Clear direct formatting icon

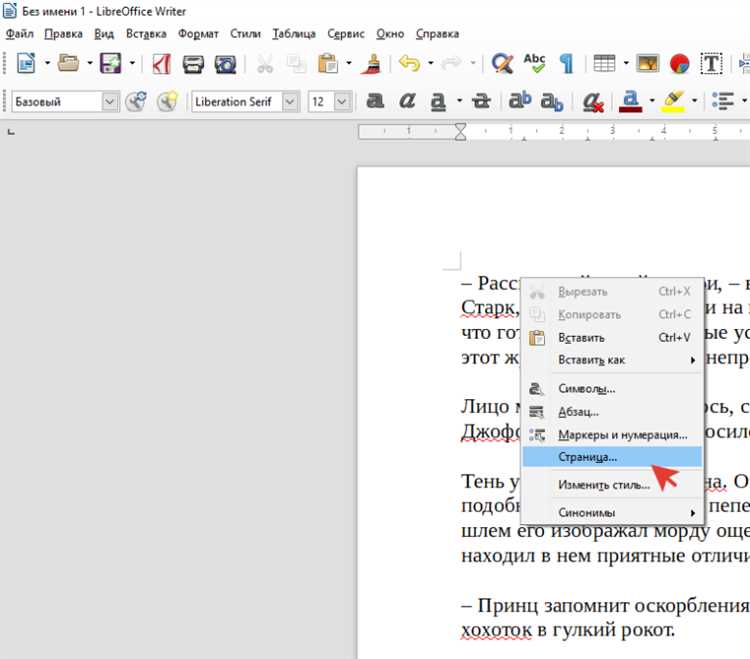pyautogui.click(x=593, y=101)
